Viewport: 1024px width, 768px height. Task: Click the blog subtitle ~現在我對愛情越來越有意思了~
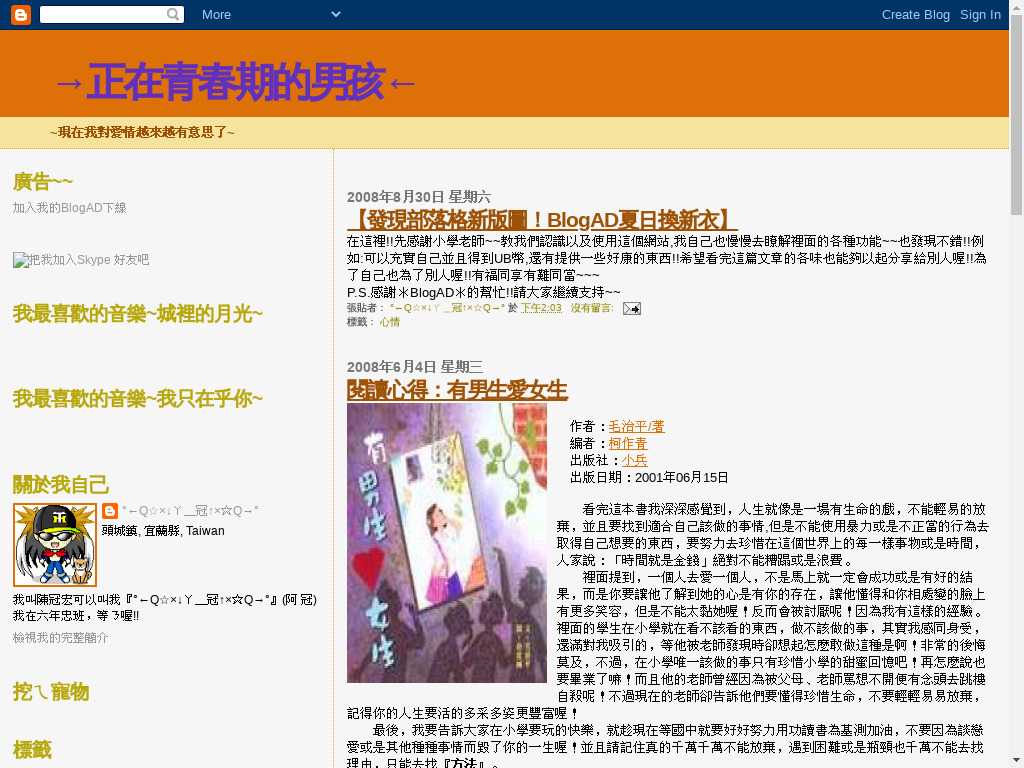pyautogui.click(x=142, y=132)
